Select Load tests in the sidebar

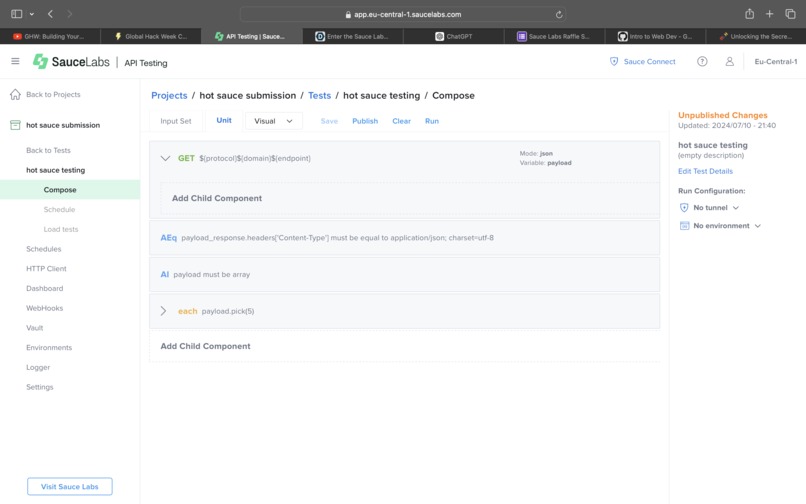61,229
